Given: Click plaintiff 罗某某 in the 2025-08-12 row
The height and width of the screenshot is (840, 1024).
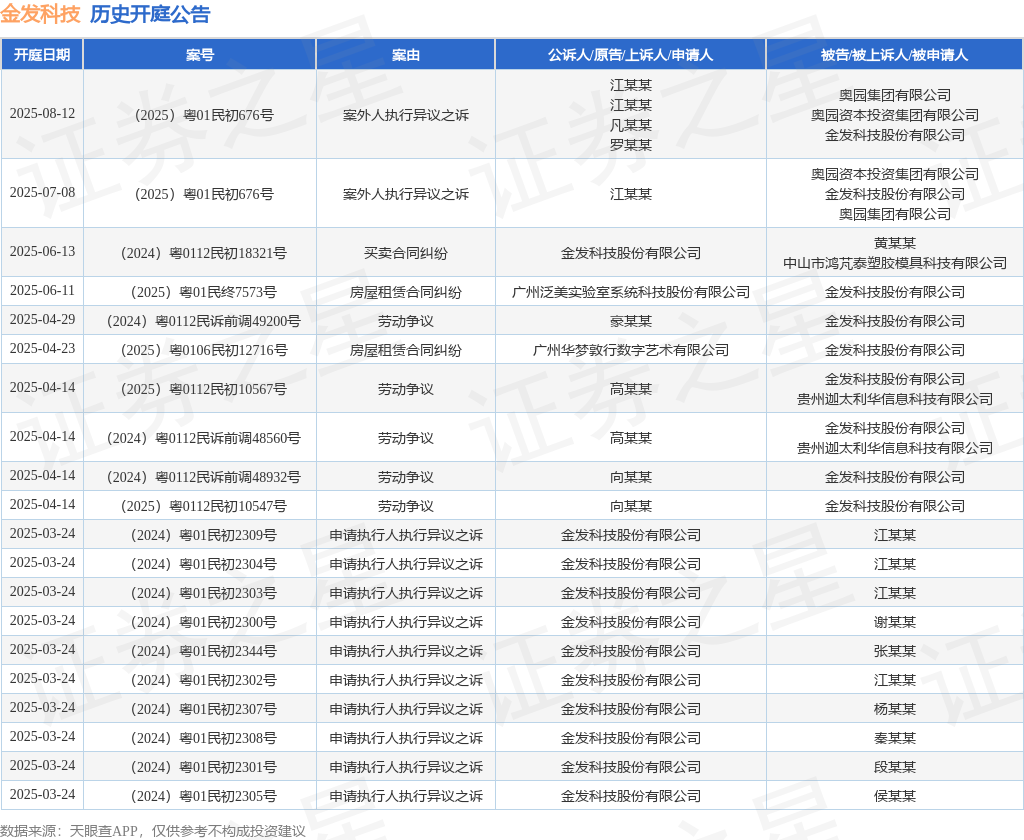Looking at the screenshot, I should [x=630, y=145].
